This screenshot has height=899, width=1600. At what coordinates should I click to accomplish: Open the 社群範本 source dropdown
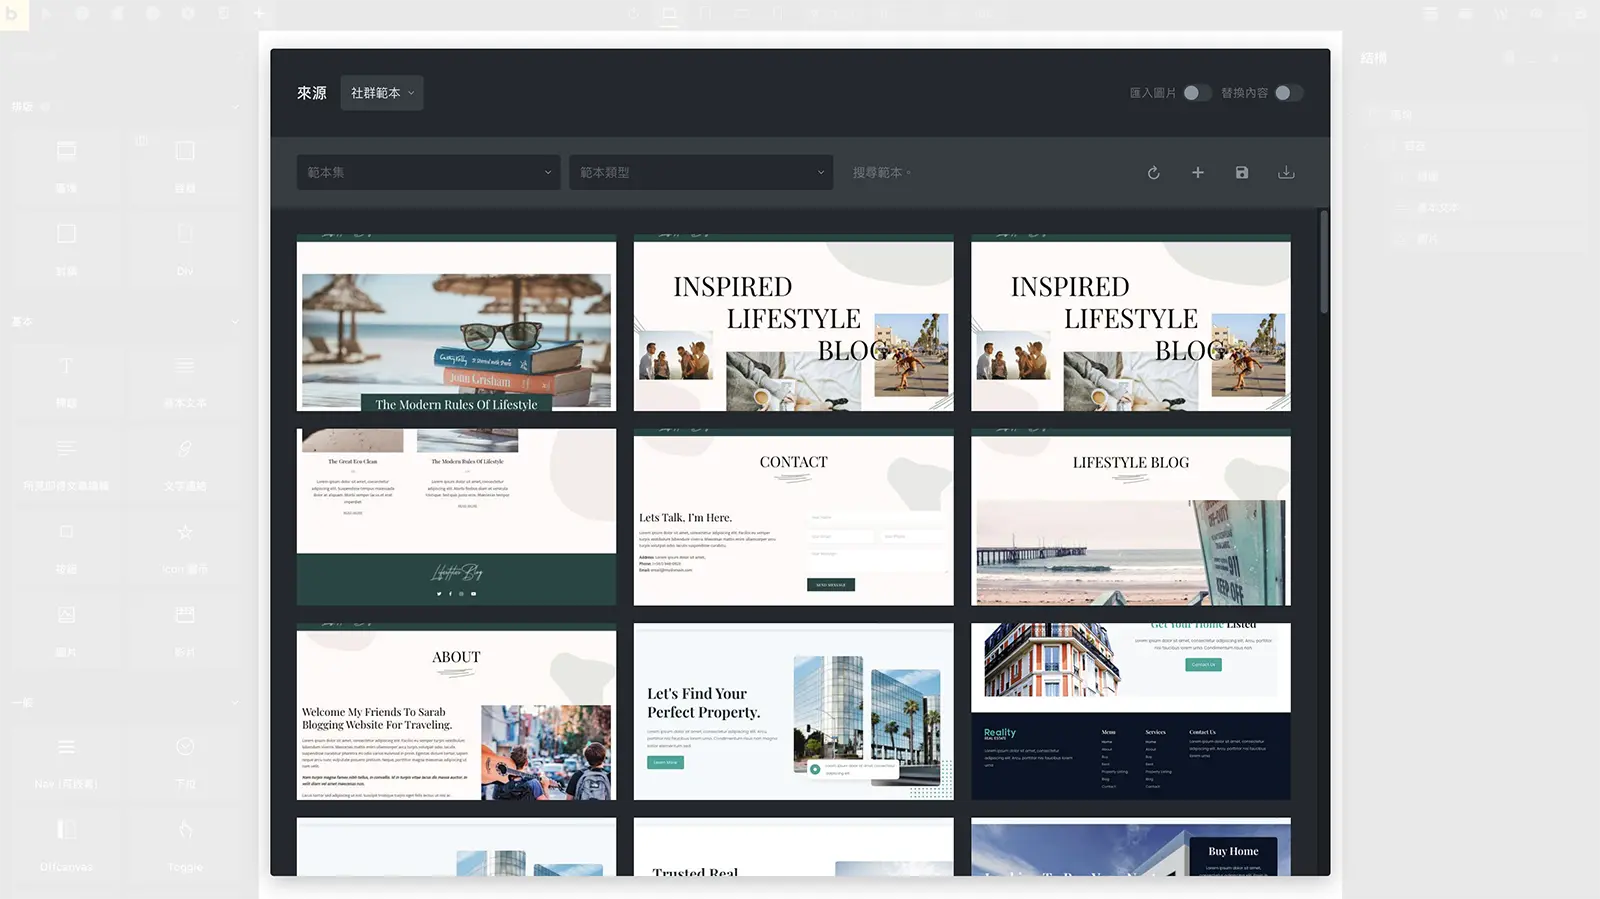381,93
